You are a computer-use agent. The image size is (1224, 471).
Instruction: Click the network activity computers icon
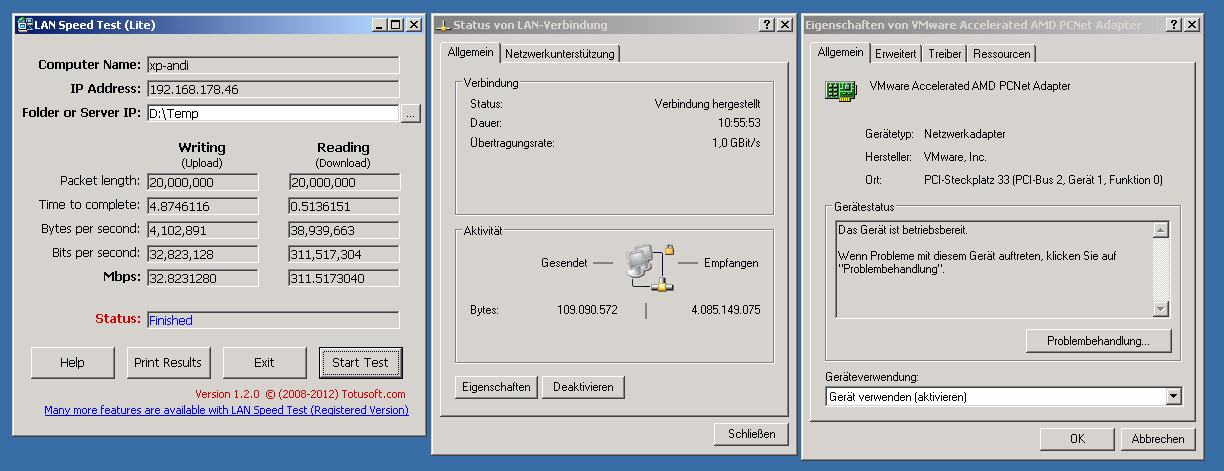point(645,265)
